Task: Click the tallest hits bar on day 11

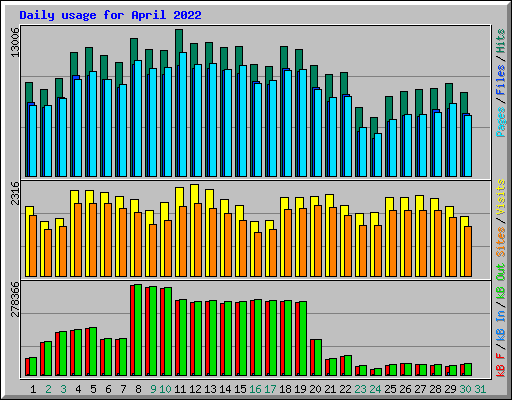Action: click(179, 41)
